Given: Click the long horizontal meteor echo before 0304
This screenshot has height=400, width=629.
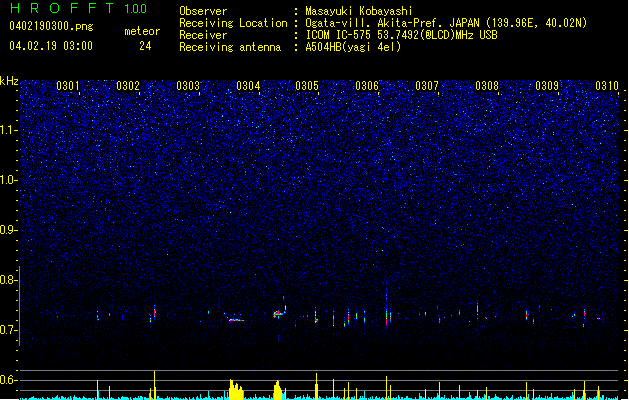Looking at the screenshot, I should point(236,320).
